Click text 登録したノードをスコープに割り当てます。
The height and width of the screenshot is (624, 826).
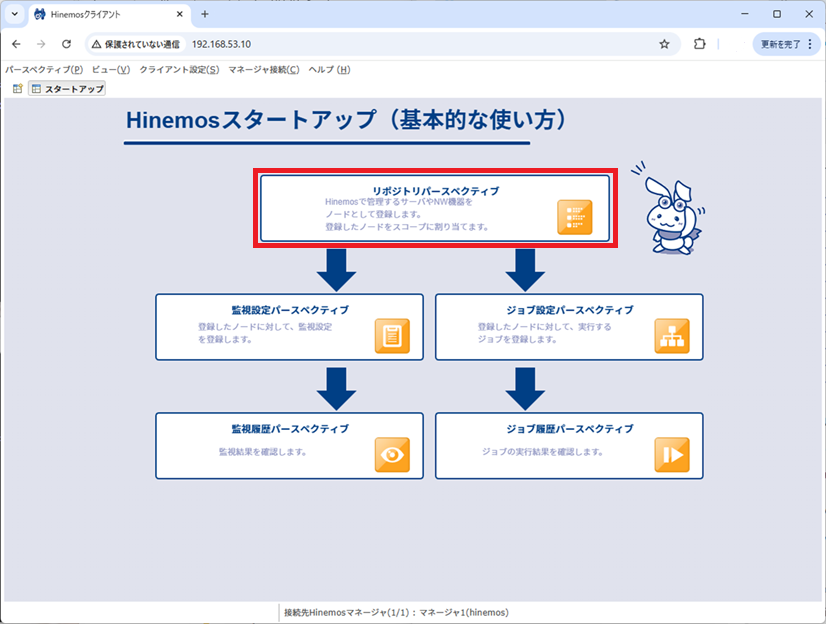click(x=407, y=227)
